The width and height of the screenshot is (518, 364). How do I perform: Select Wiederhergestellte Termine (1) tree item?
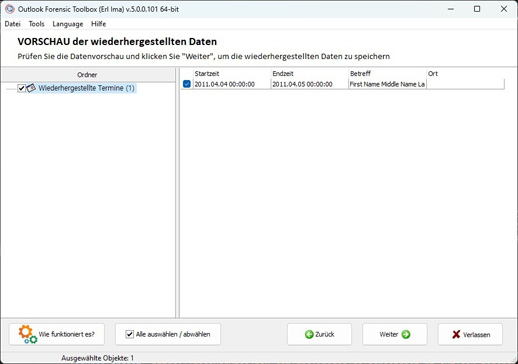tap(86, 88)
